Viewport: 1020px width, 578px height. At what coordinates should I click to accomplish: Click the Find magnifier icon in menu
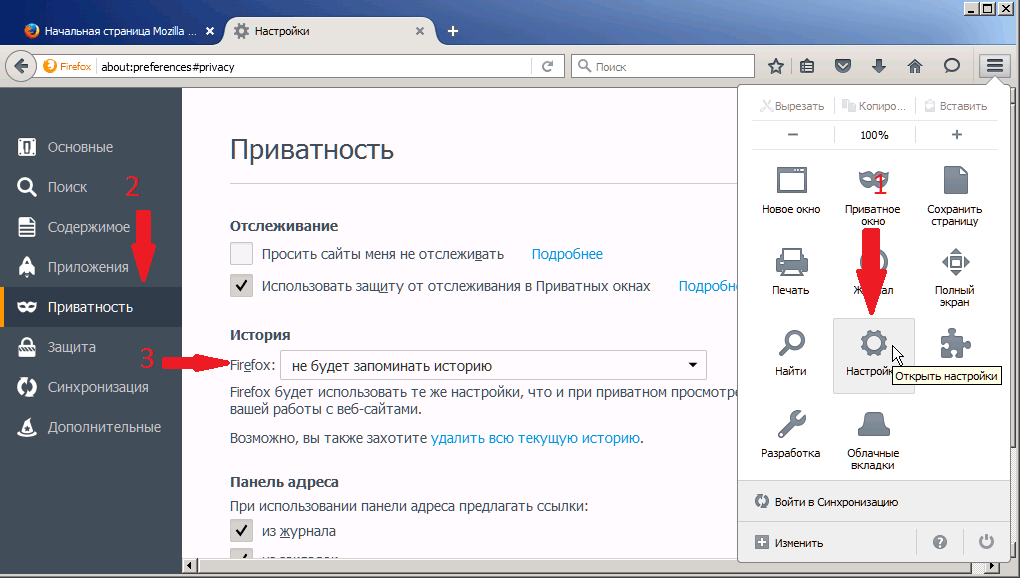[x=790, y=345]
